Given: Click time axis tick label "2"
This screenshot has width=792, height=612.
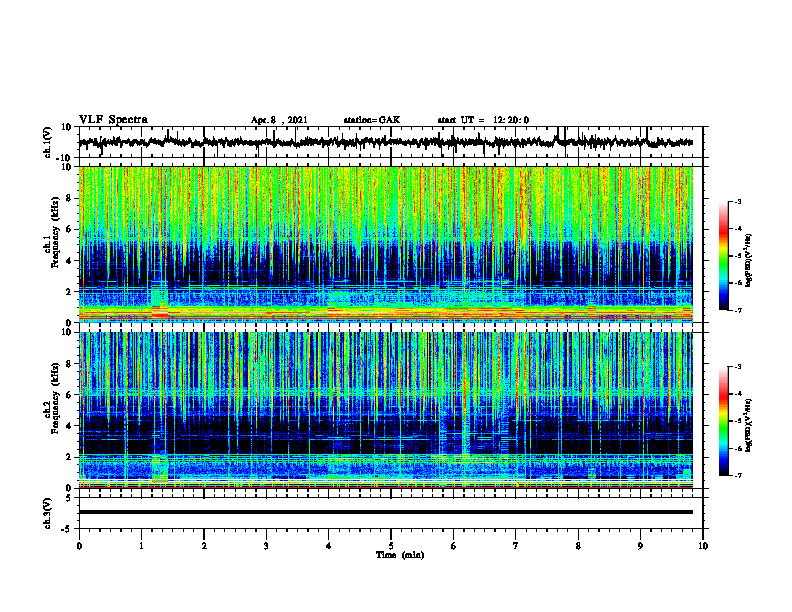Looking at the screenshot, I should [204, 546].
